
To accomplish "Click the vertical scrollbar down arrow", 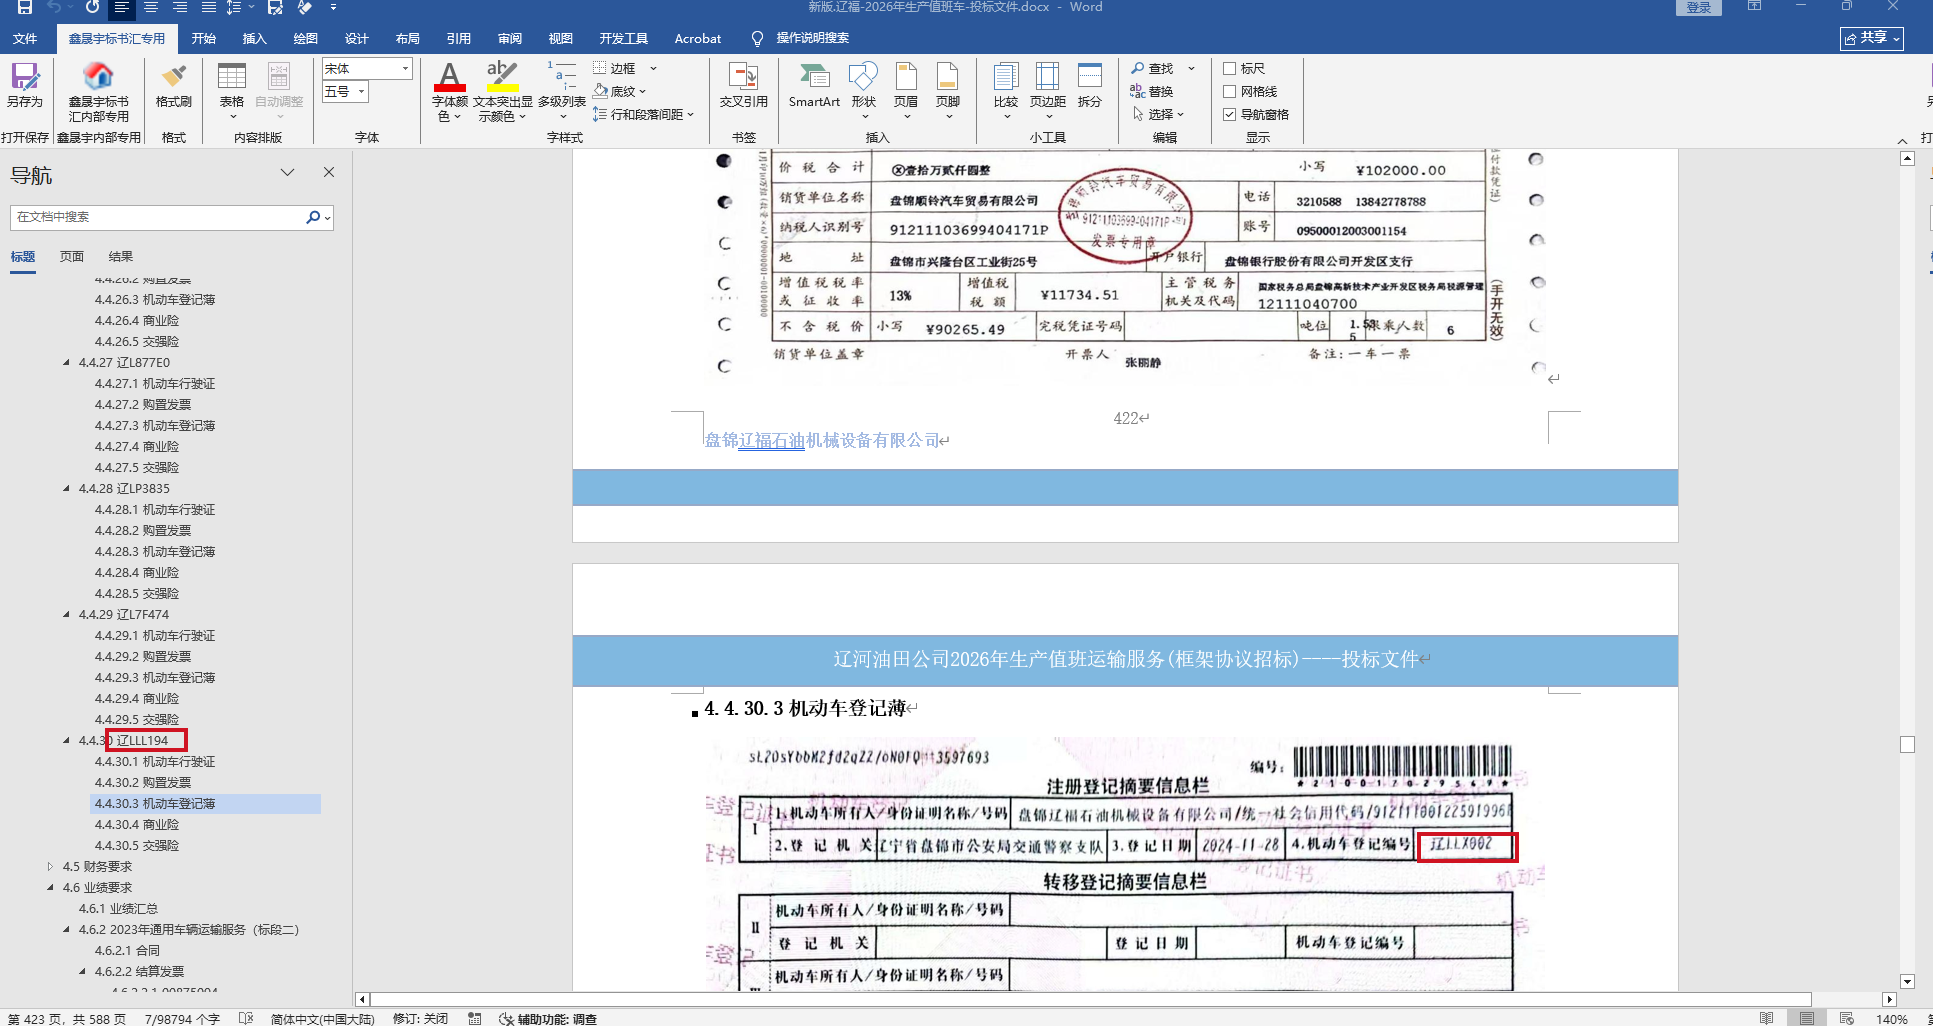I will 1907,982.
